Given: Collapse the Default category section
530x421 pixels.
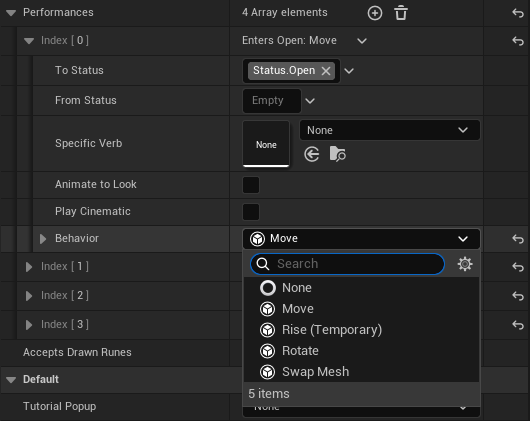Looking at the screenshot, I should tap(11, 379).
